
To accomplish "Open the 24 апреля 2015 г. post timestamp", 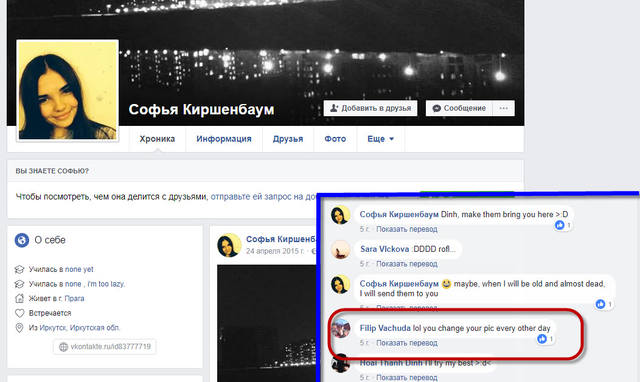I will coord(275,251).
